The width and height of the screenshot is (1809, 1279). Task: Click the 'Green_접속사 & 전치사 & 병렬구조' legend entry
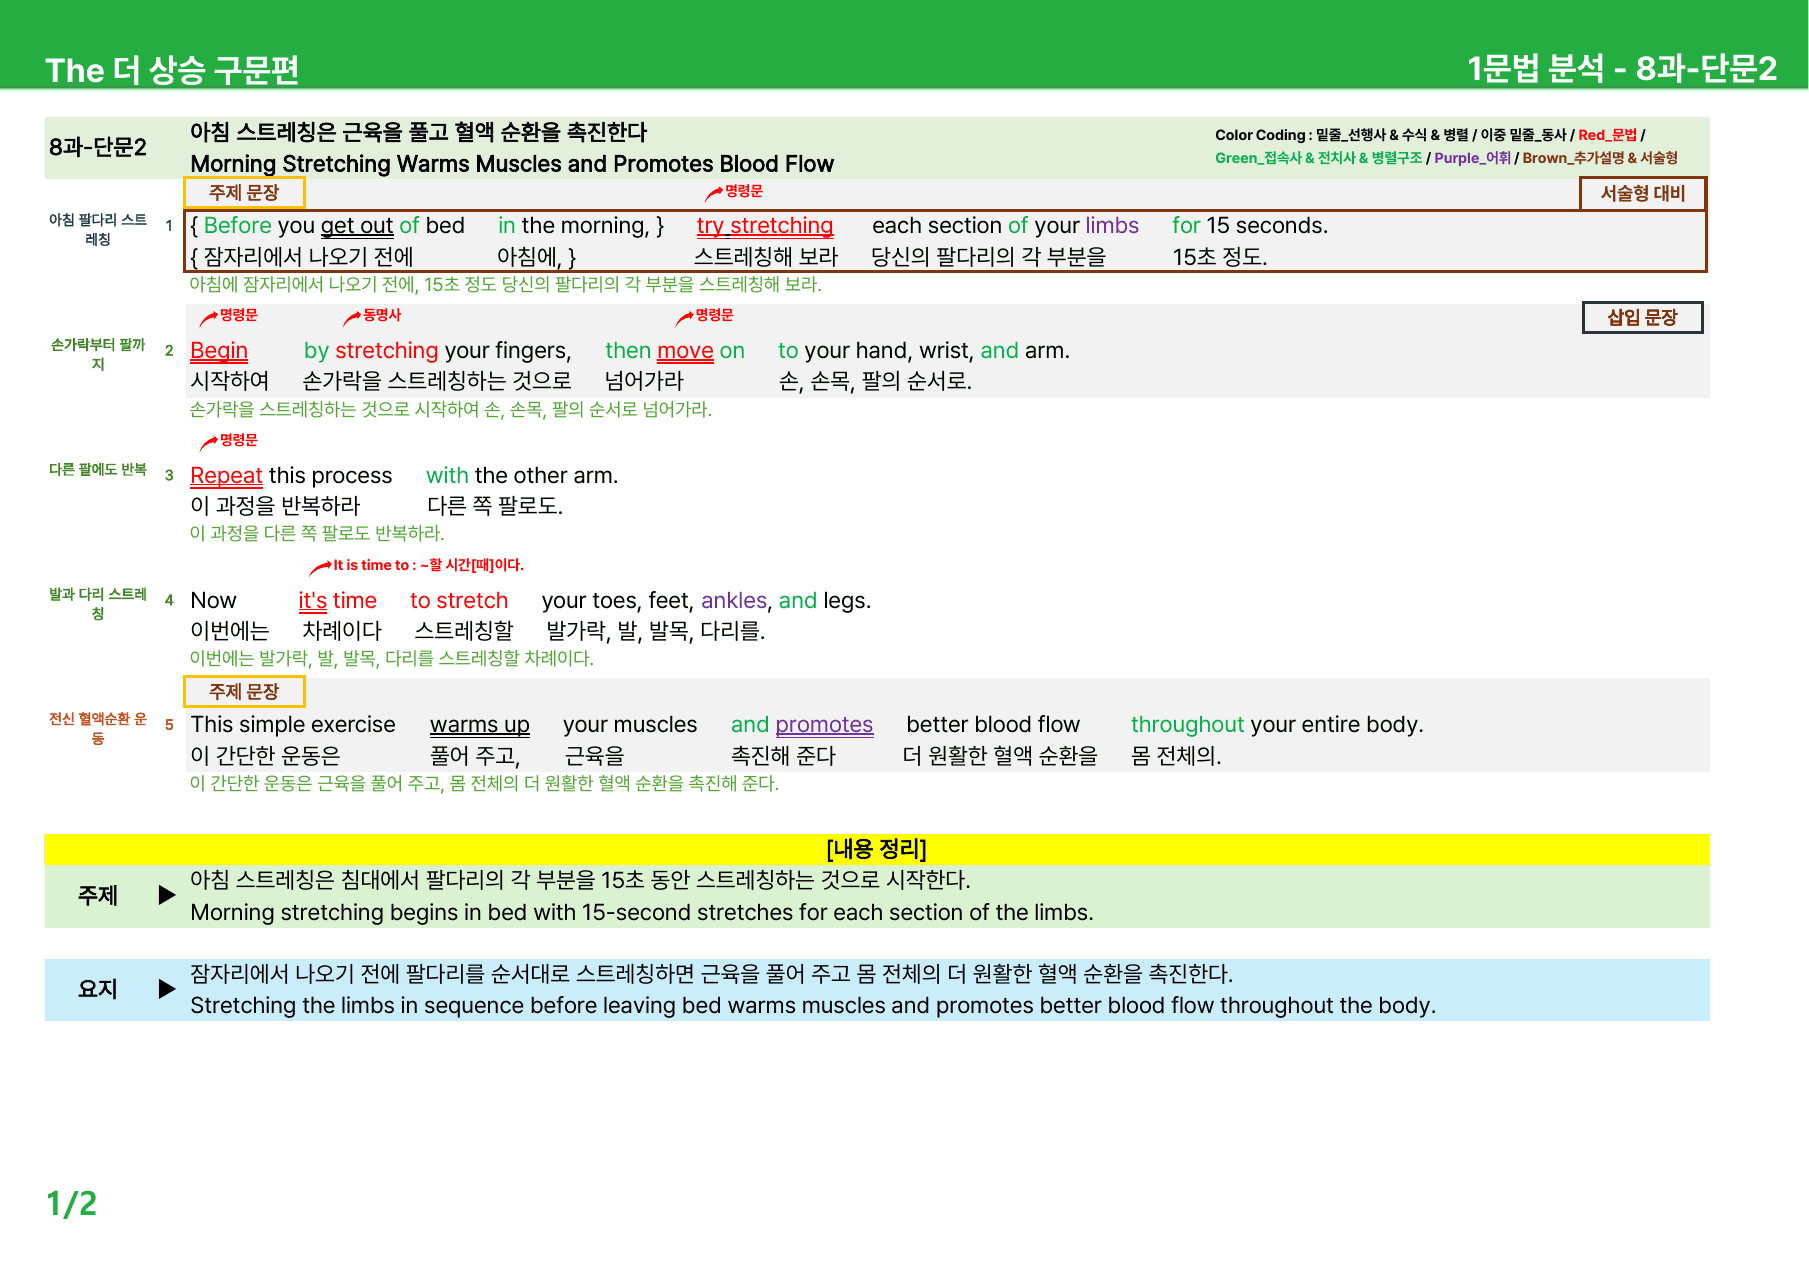coord(1318,158)
